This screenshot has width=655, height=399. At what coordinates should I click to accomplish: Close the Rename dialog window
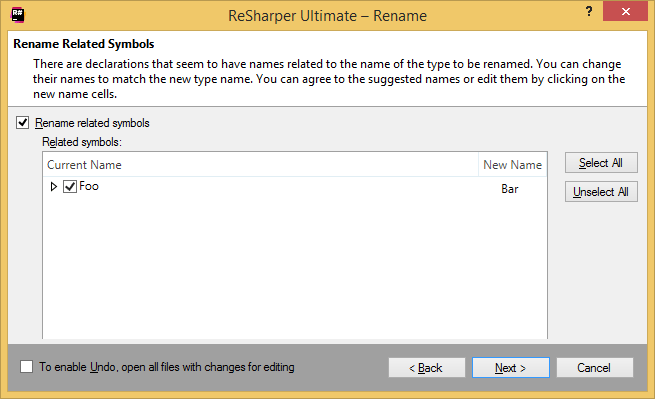pos(625,11)
